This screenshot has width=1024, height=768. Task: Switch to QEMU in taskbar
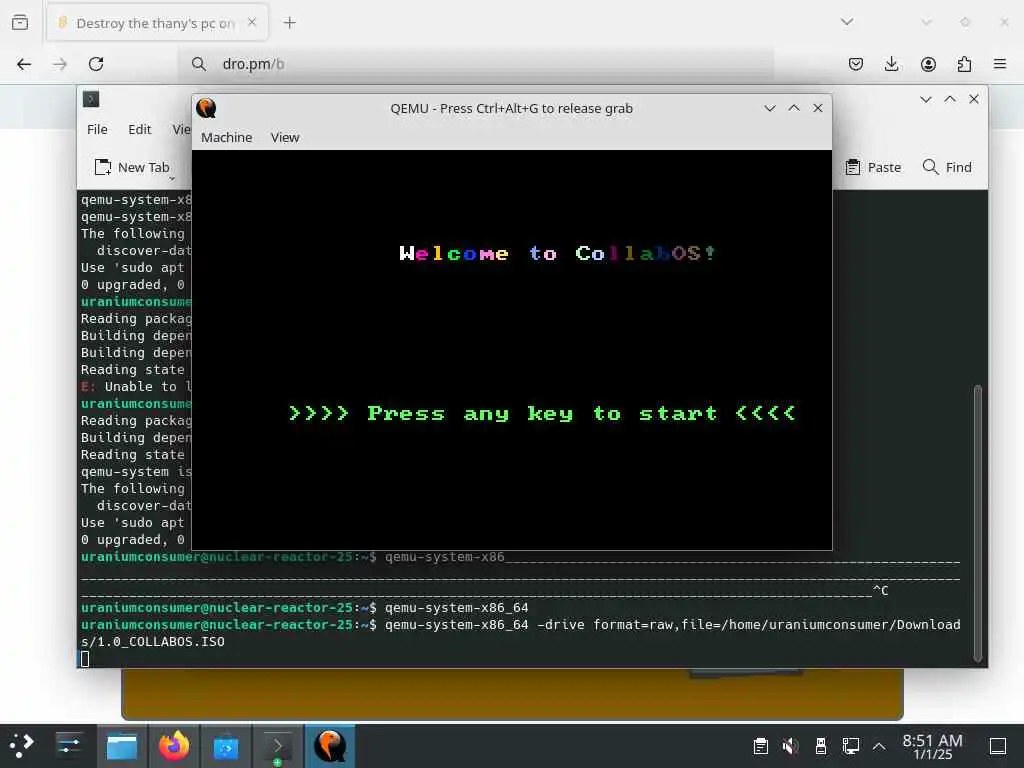tap(330, 746)
